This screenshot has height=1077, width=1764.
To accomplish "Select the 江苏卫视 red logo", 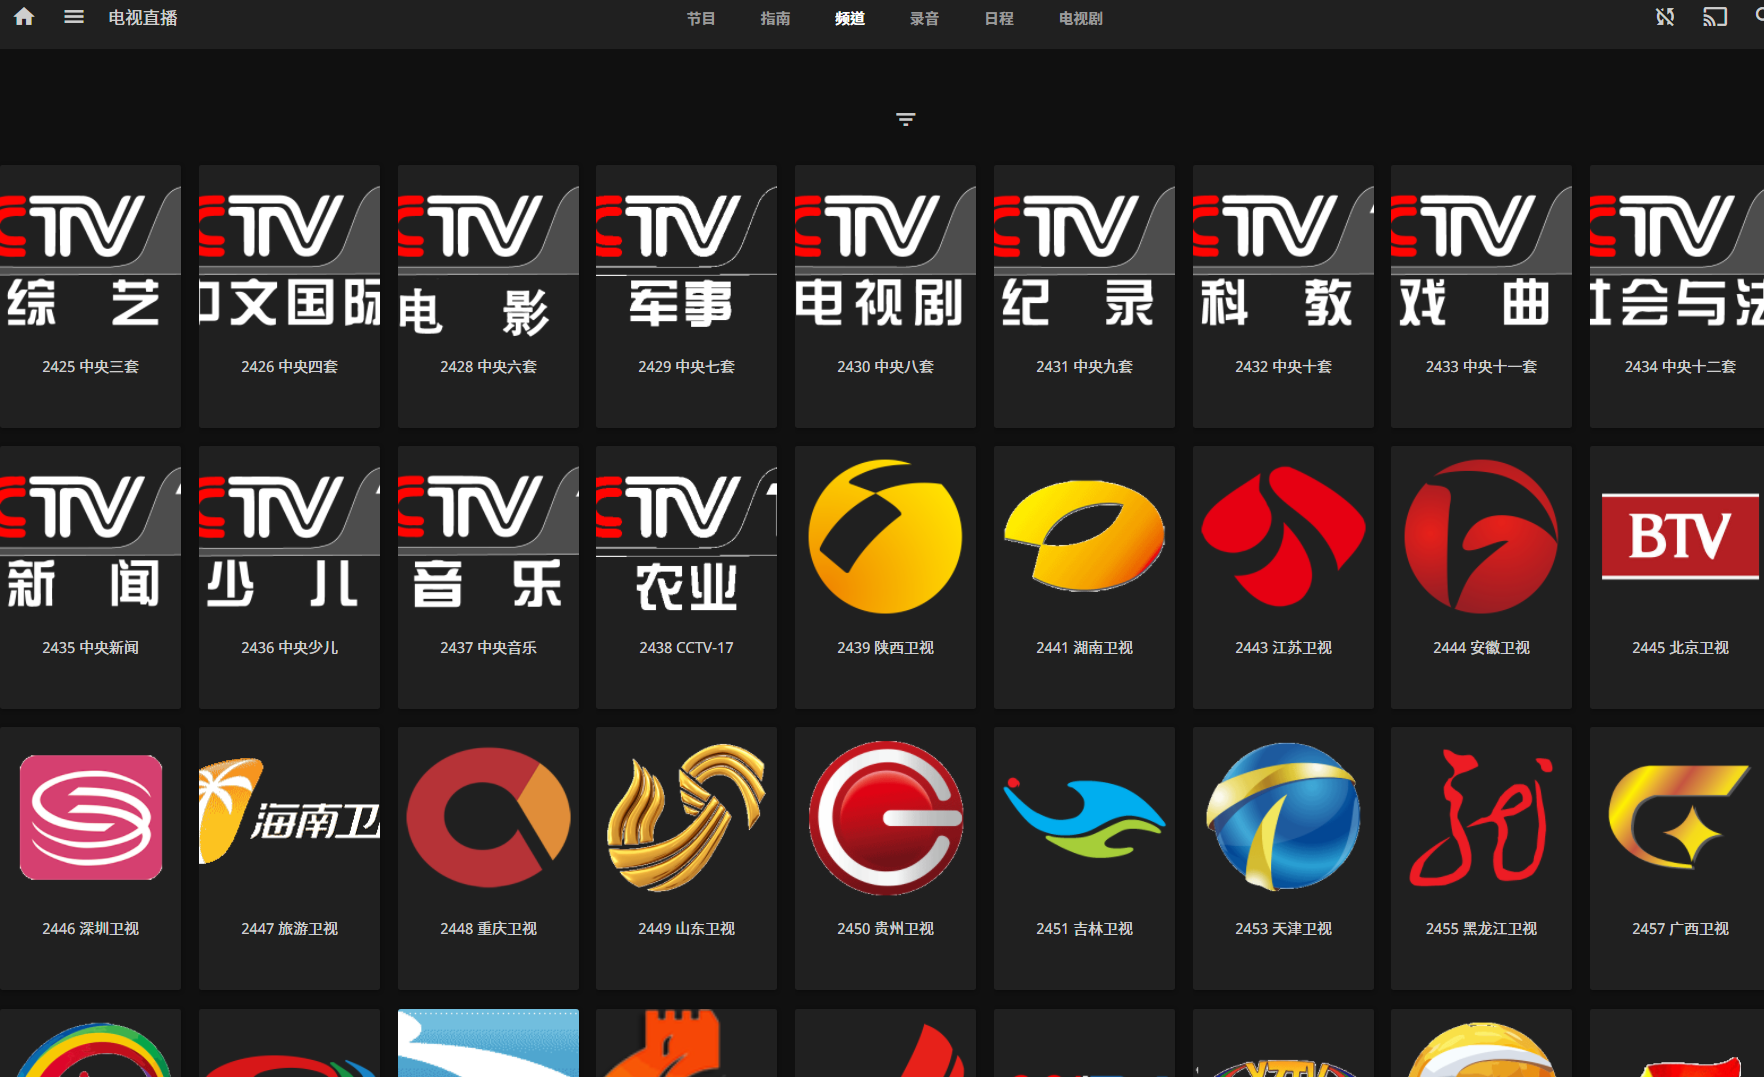I will click(1283, 537).
